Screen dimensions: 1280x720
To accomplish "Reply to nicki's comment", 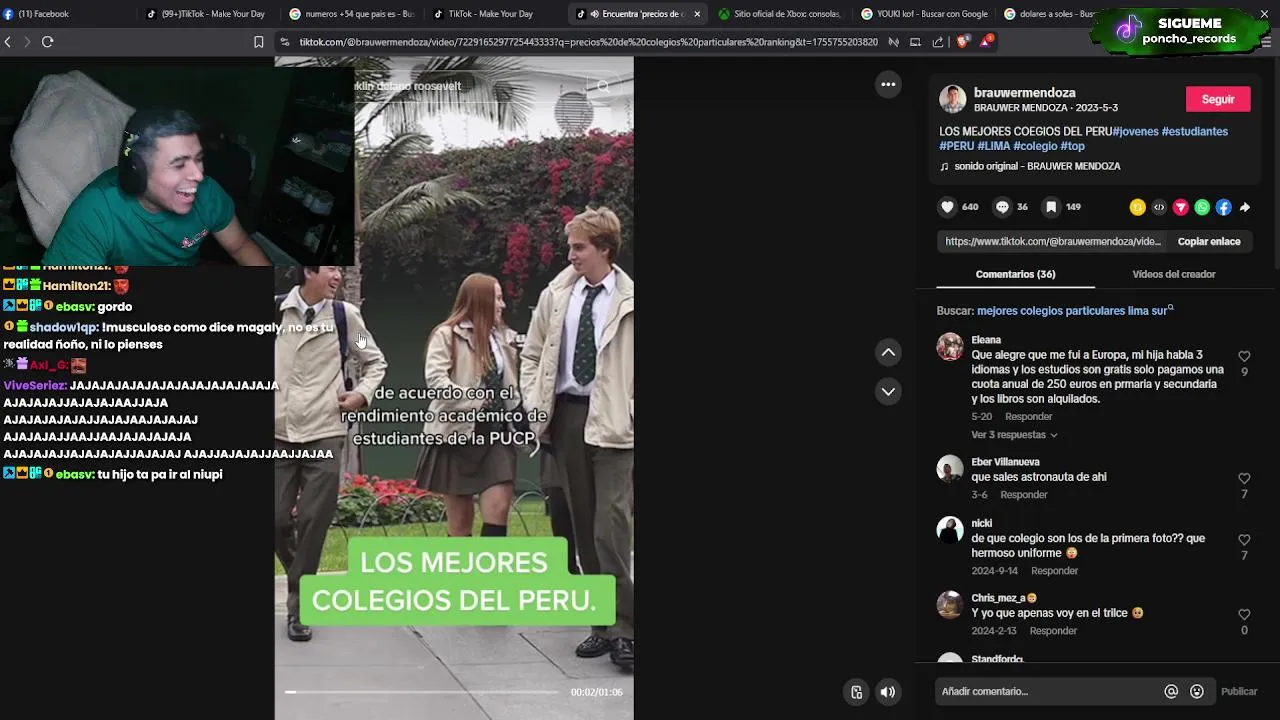I will pyautogui.click(x=1054, y=571).
